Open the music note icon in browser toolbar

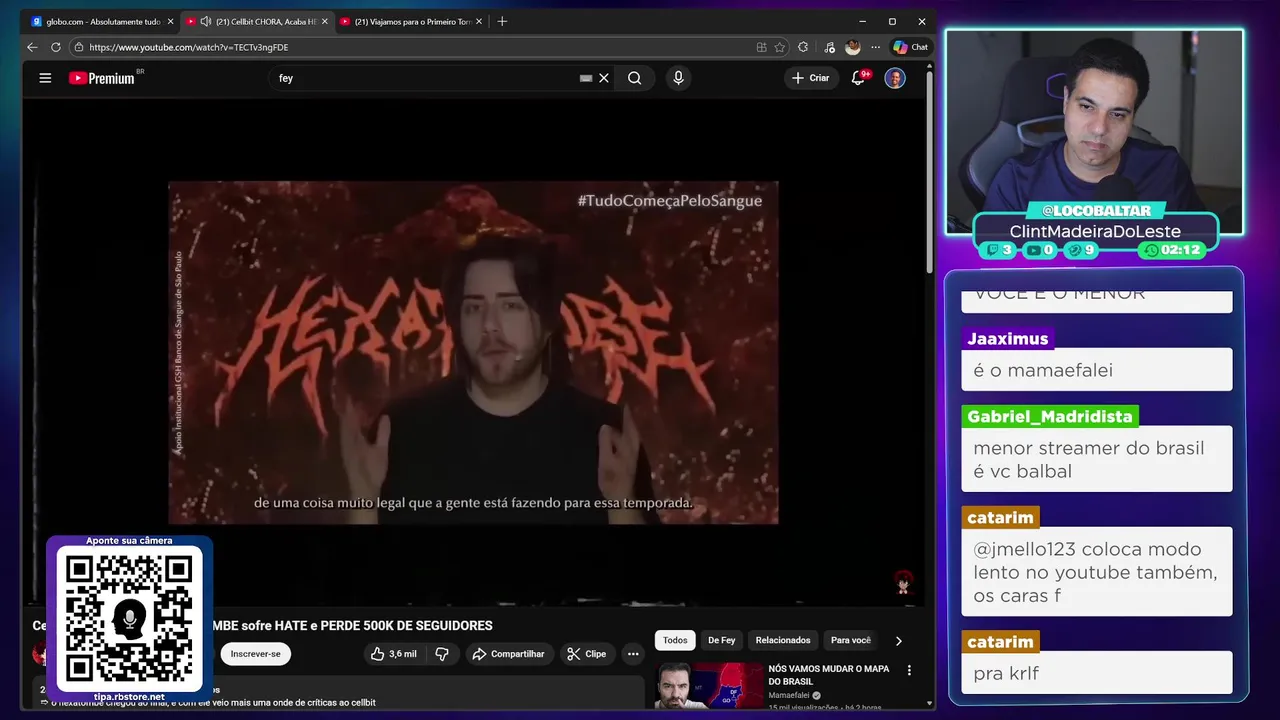pyautogui.click(x=829, y=47)
